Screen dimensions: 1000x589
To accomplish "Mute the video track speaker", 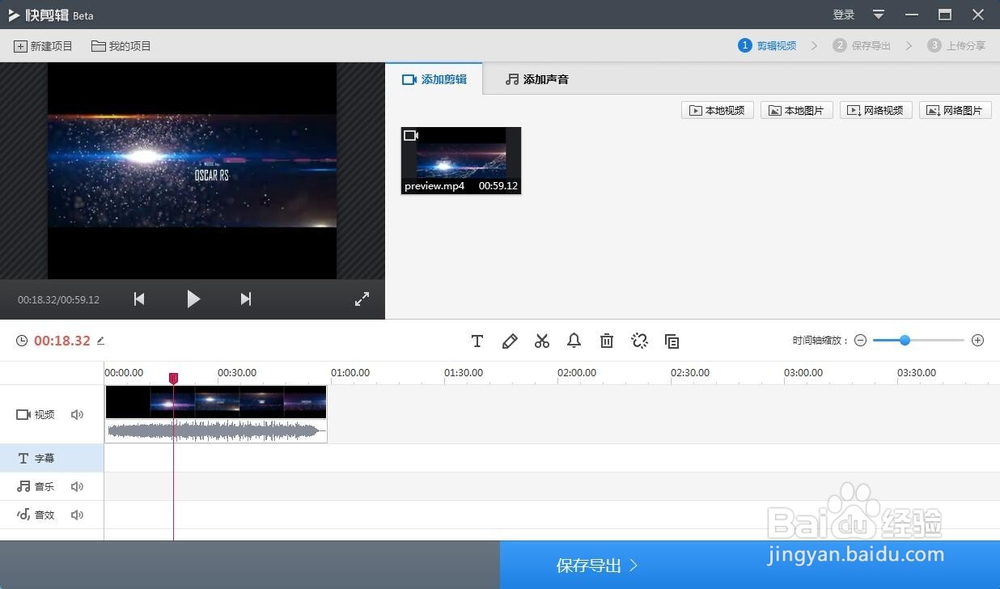I will [77, 415].
